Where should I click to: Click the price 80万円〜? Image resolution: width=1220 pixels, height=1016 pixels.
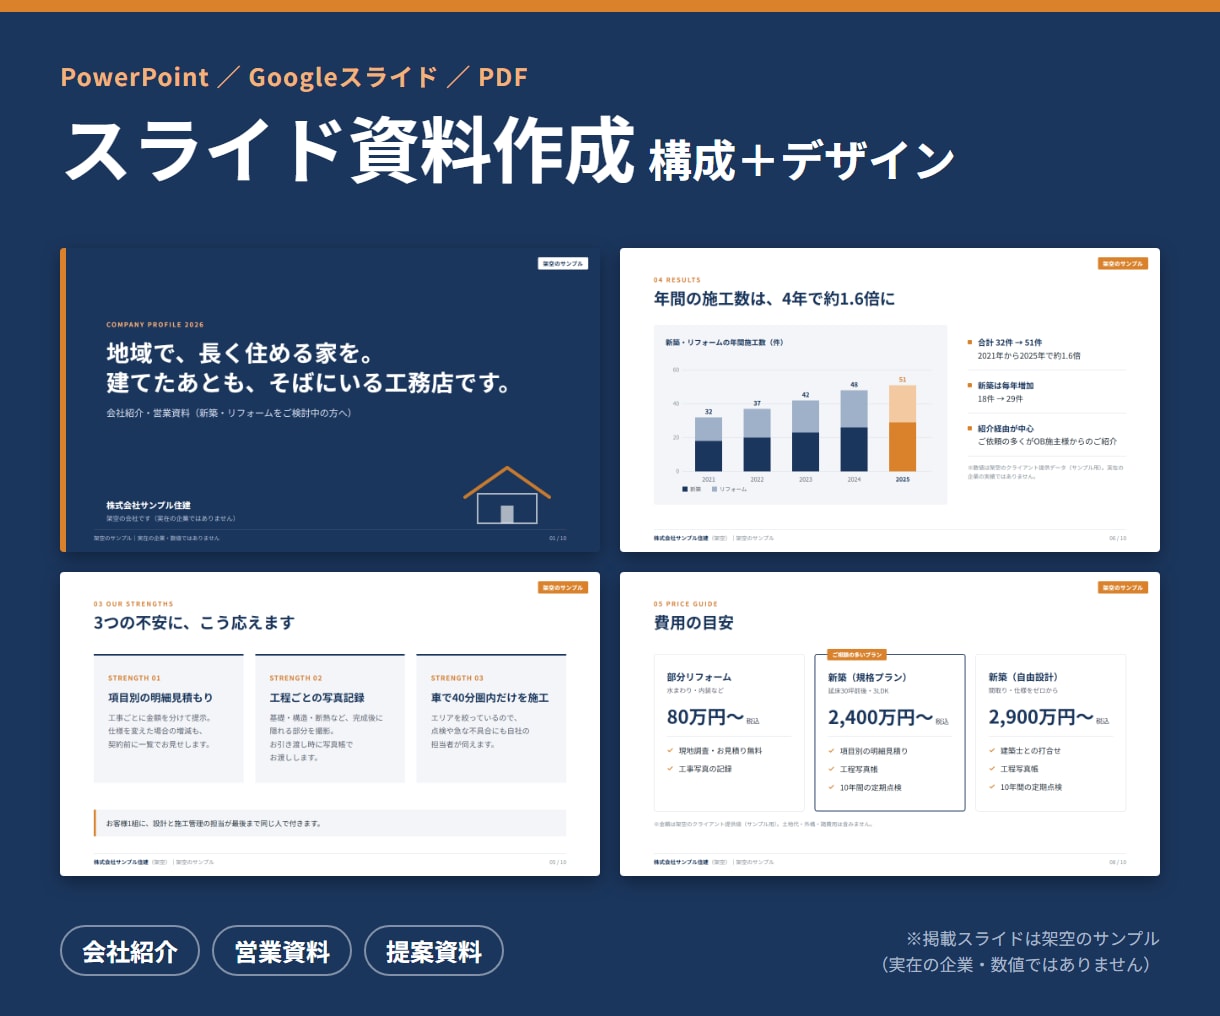(705, 717)
